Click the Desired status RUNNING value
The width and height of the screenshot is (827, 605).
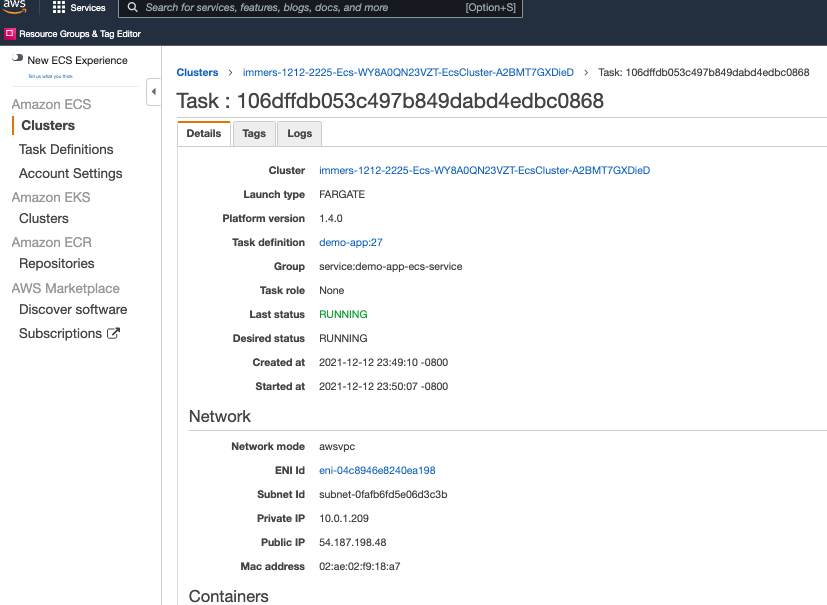pyautogui.click(x=343, y=339)
